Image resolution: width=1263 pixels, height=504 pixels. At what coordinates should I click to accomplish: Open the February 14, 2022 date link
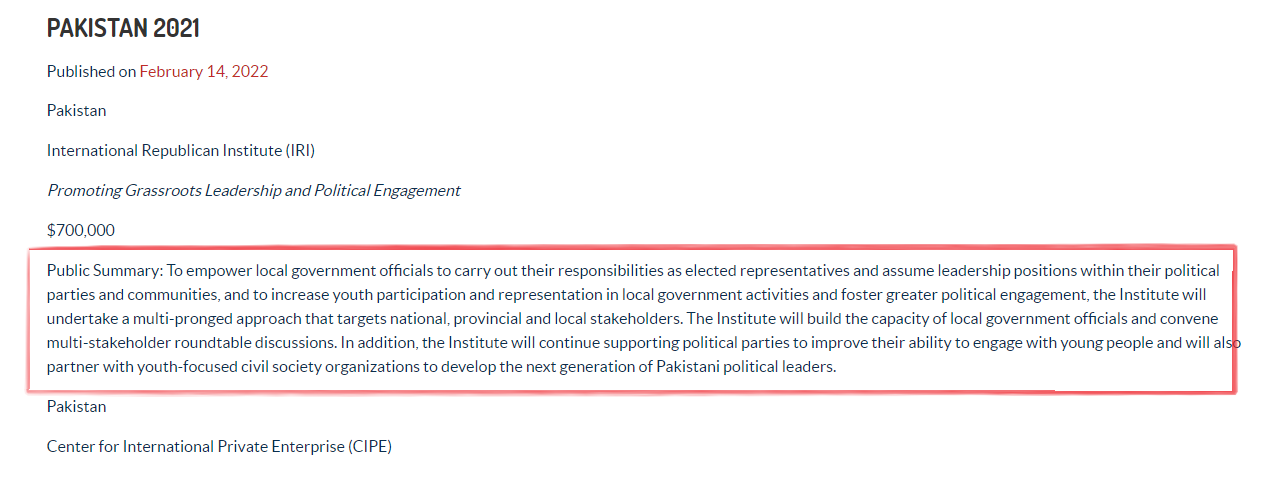[204, 71]
